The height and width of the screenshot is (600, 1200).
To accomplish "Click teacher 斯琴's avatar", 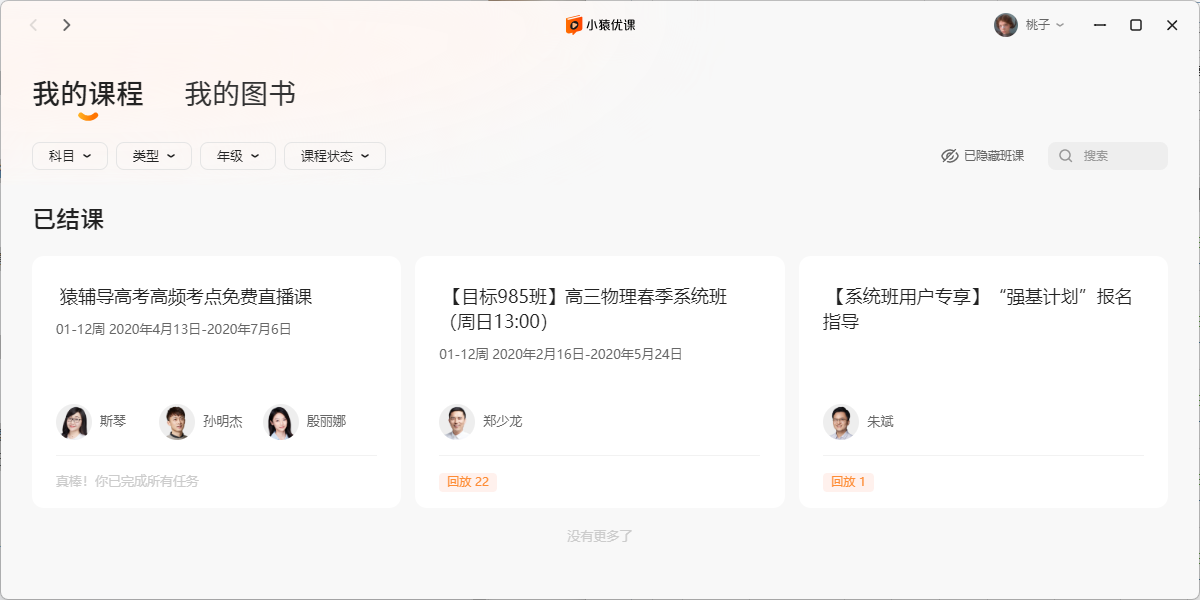I will coord(73,422).
